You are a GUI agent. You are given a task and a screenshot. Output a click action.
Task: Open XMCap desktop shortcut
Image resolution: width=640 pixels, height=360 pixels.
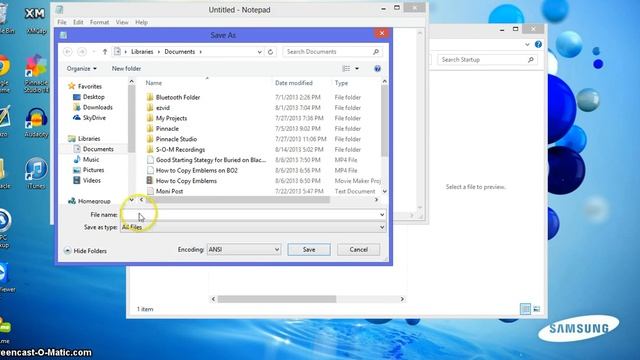click(36, 20)
